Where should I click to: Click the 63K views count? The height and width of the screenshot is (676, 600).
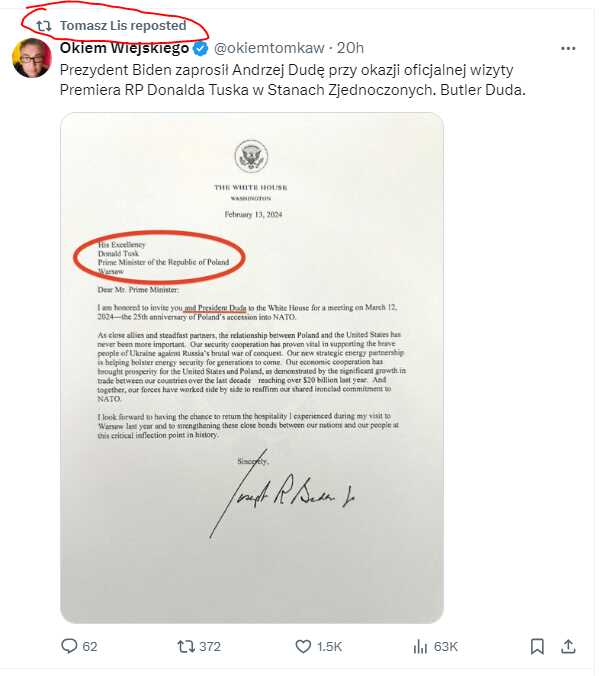(446, 647)
